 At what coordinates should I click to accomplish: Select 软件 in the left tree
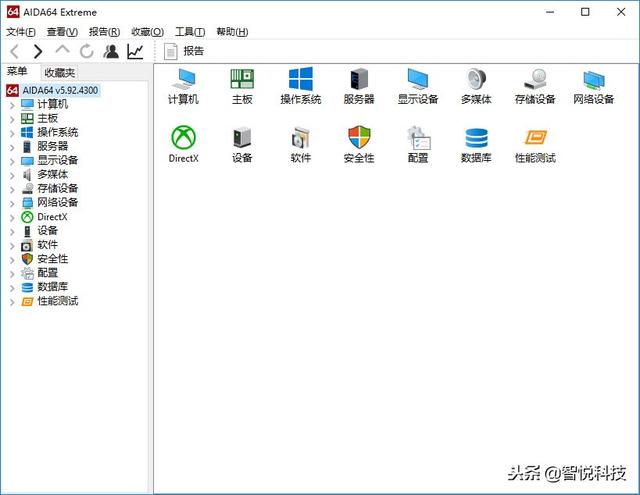coord(40,245)
